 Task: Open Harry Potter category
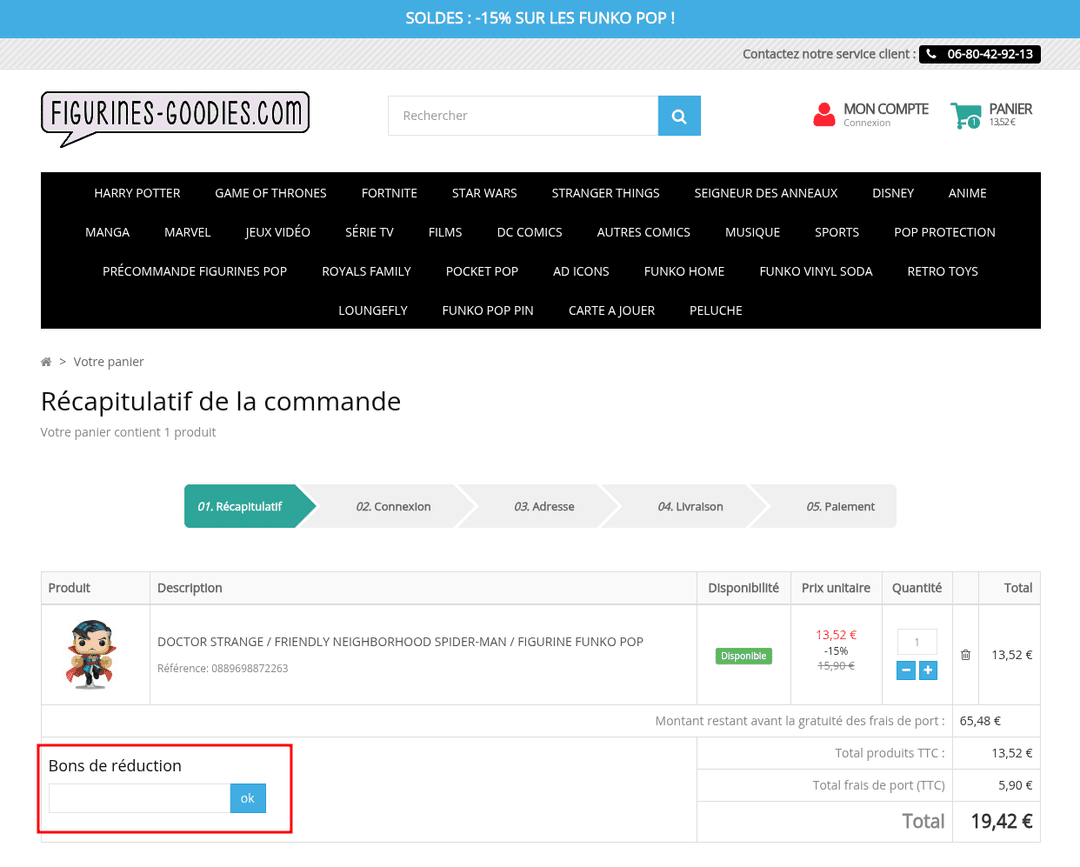[137, 193]
